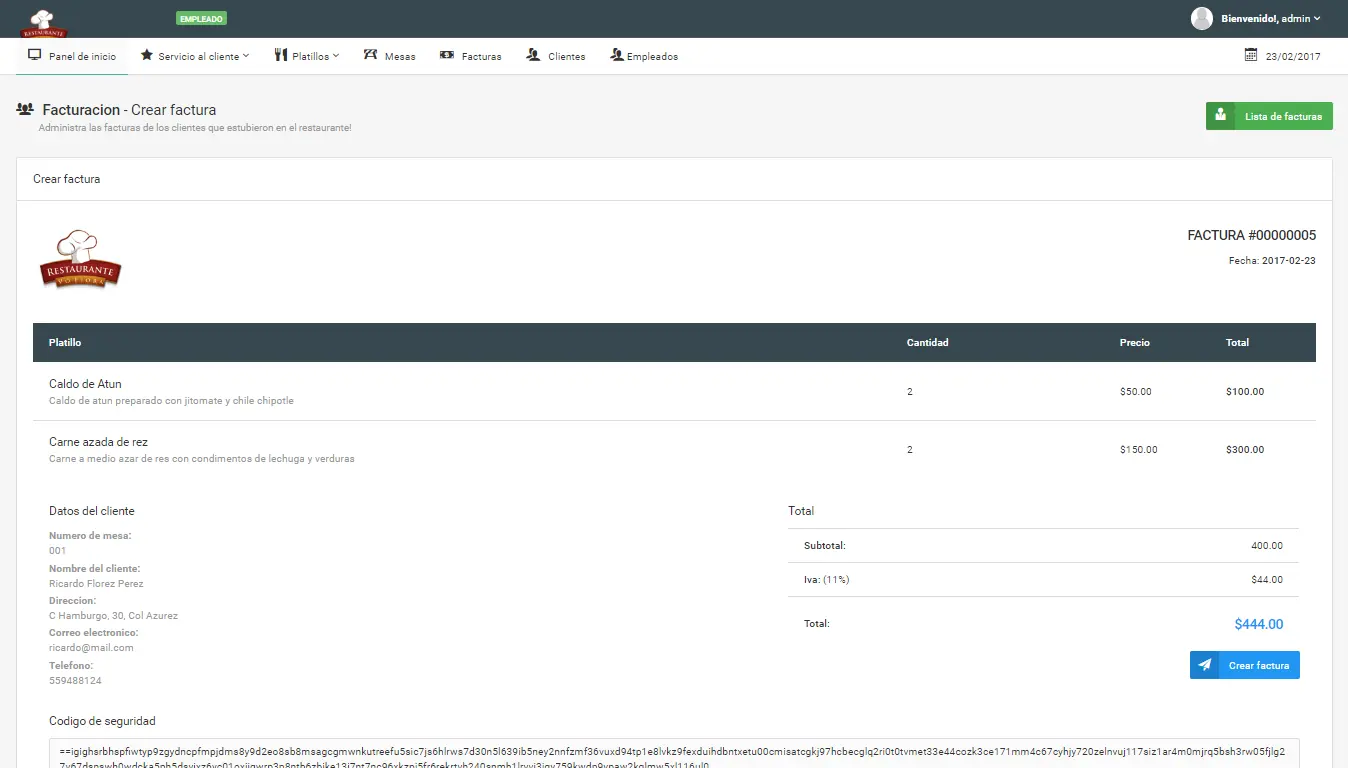The image size is (1348, 768).
Task: Click the Restaurante logo on the invoice
Action: click(81, 259)
